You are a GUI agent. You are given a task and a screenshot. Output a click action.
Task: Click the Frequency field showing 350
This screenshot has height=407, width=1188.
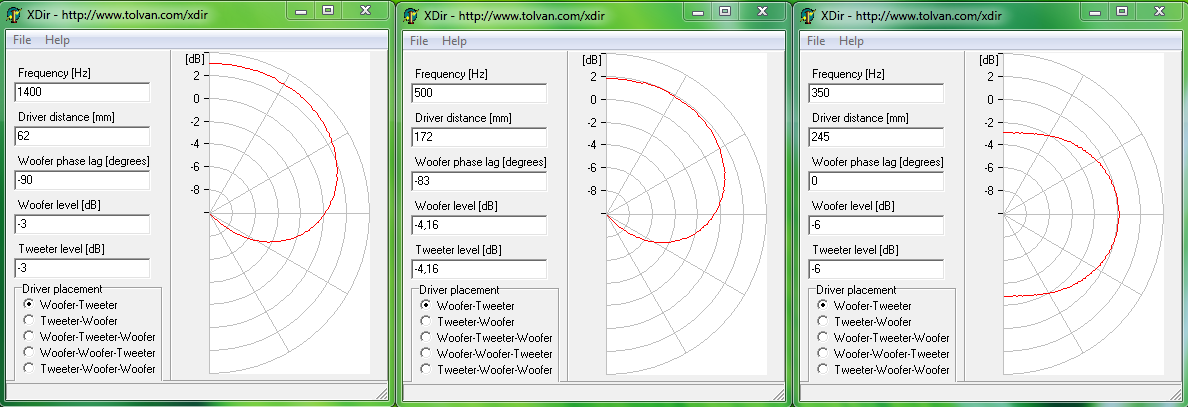pyautogui.click(x=876, y=93)
